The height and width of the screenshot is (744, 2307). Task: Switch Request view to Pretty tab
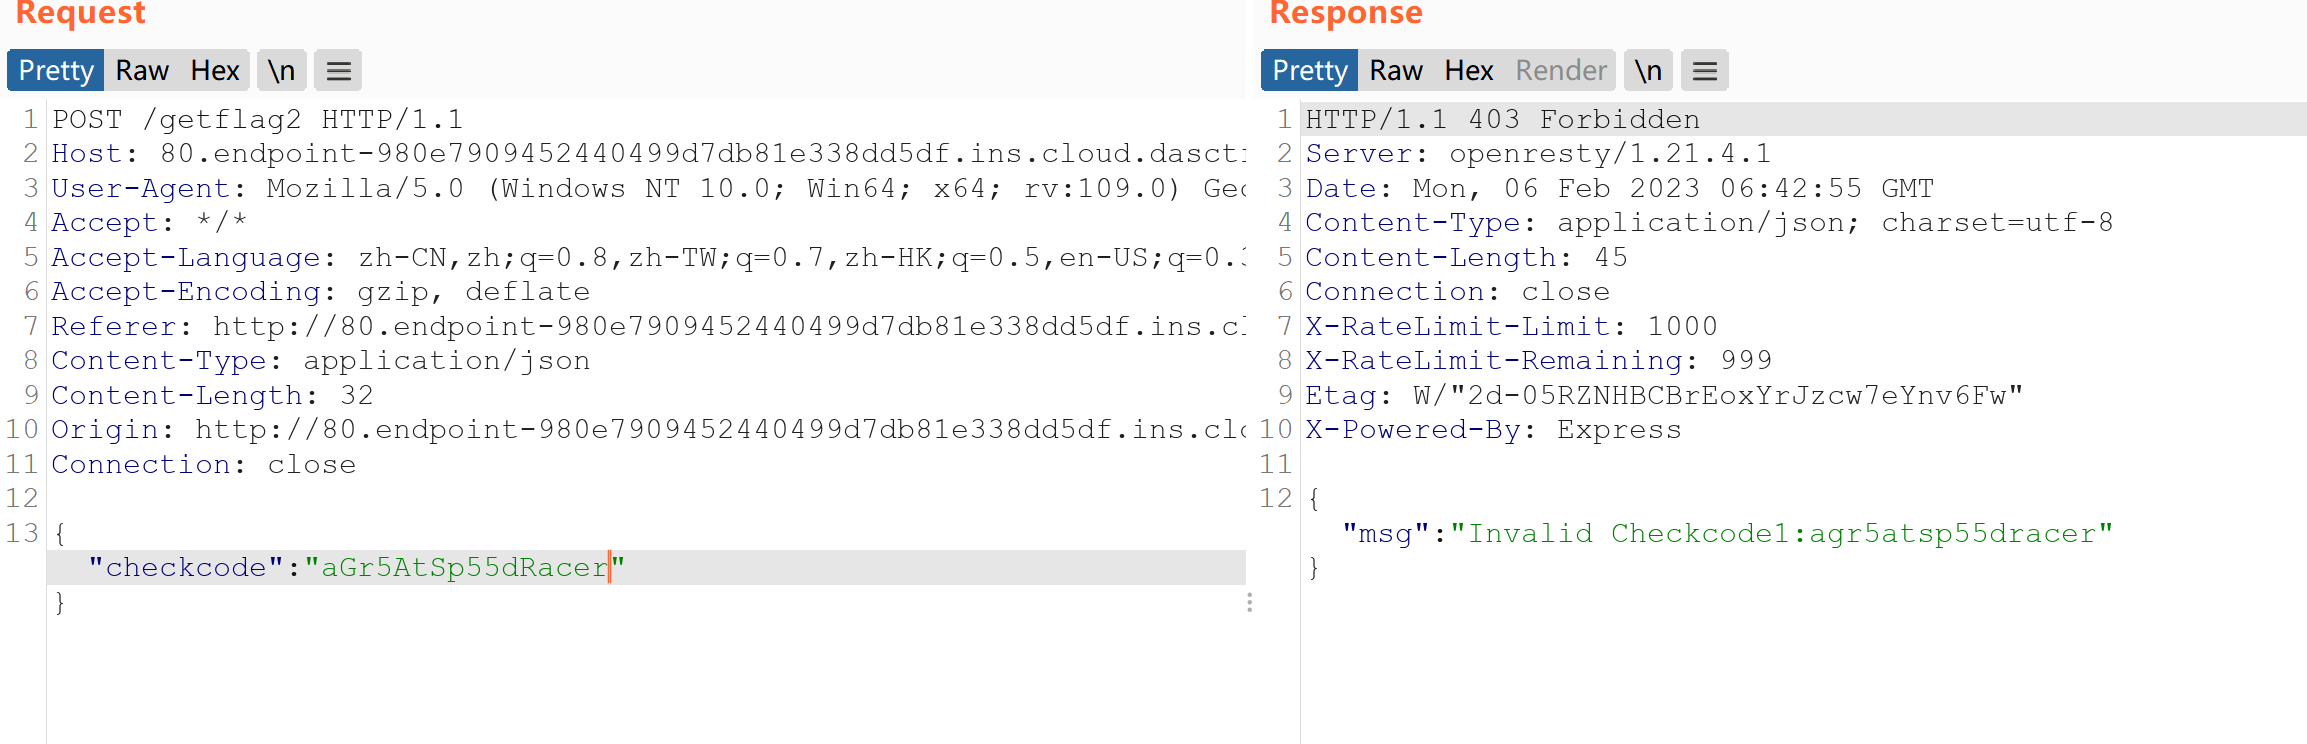[55, 71]
